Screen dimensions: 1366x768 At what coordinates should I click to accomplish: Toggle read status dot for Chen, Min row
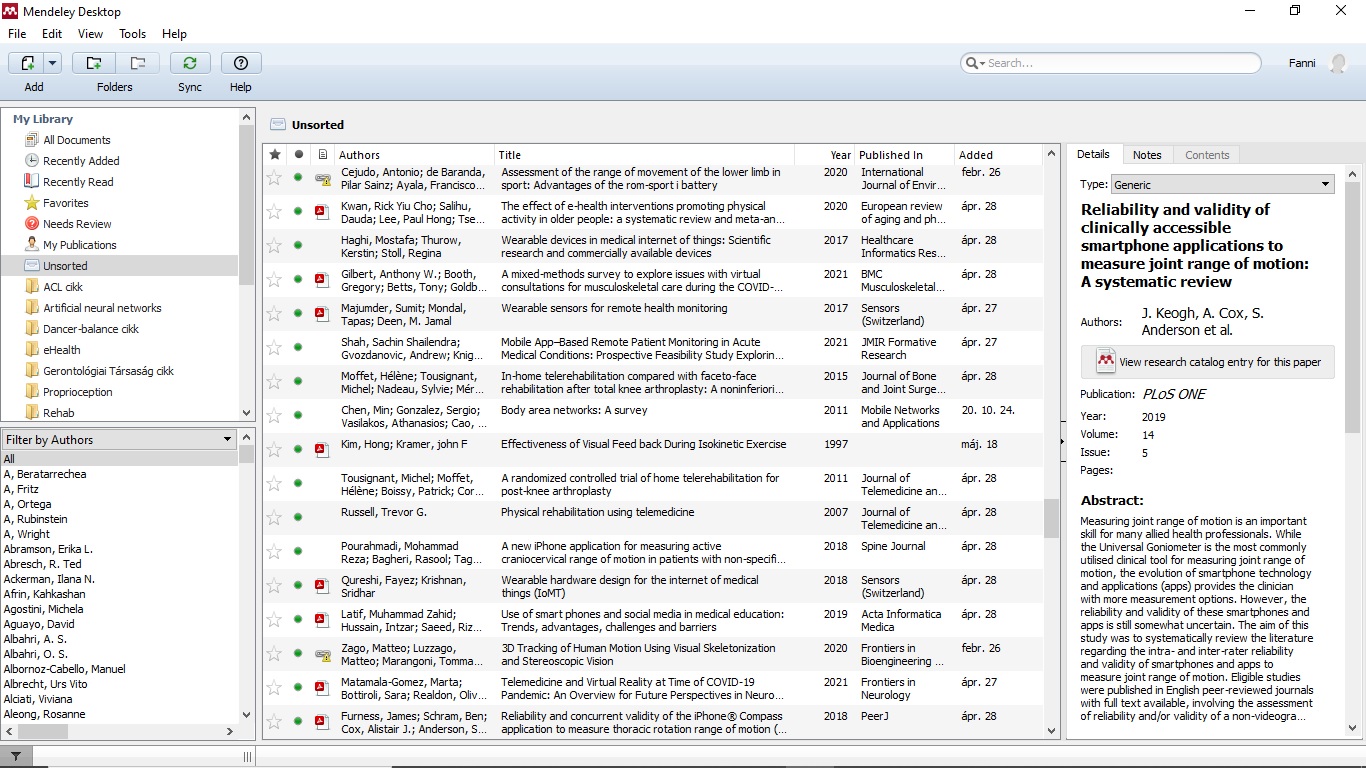tap(298, 416)
